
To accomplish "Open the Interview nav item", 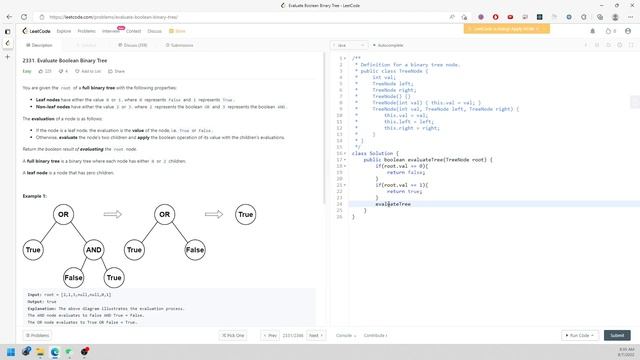I will [x=111, y=31].
